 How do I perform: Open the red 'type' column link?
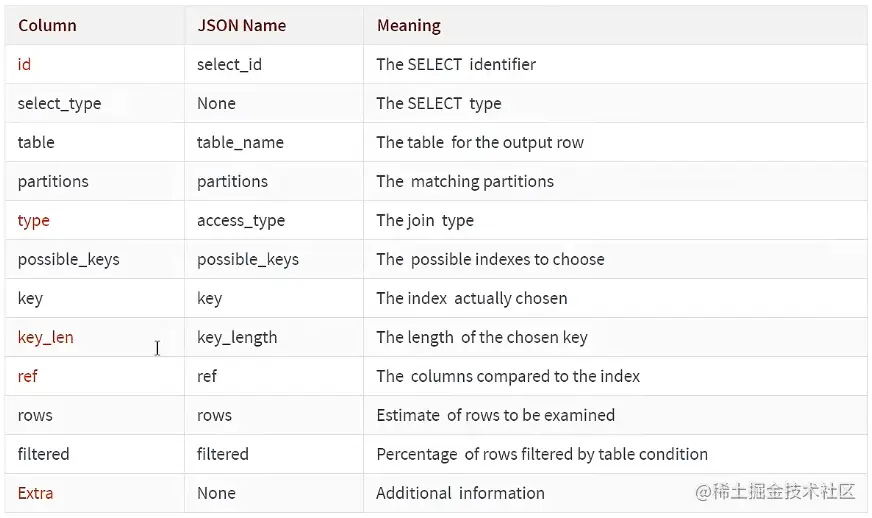pos(33,221)
